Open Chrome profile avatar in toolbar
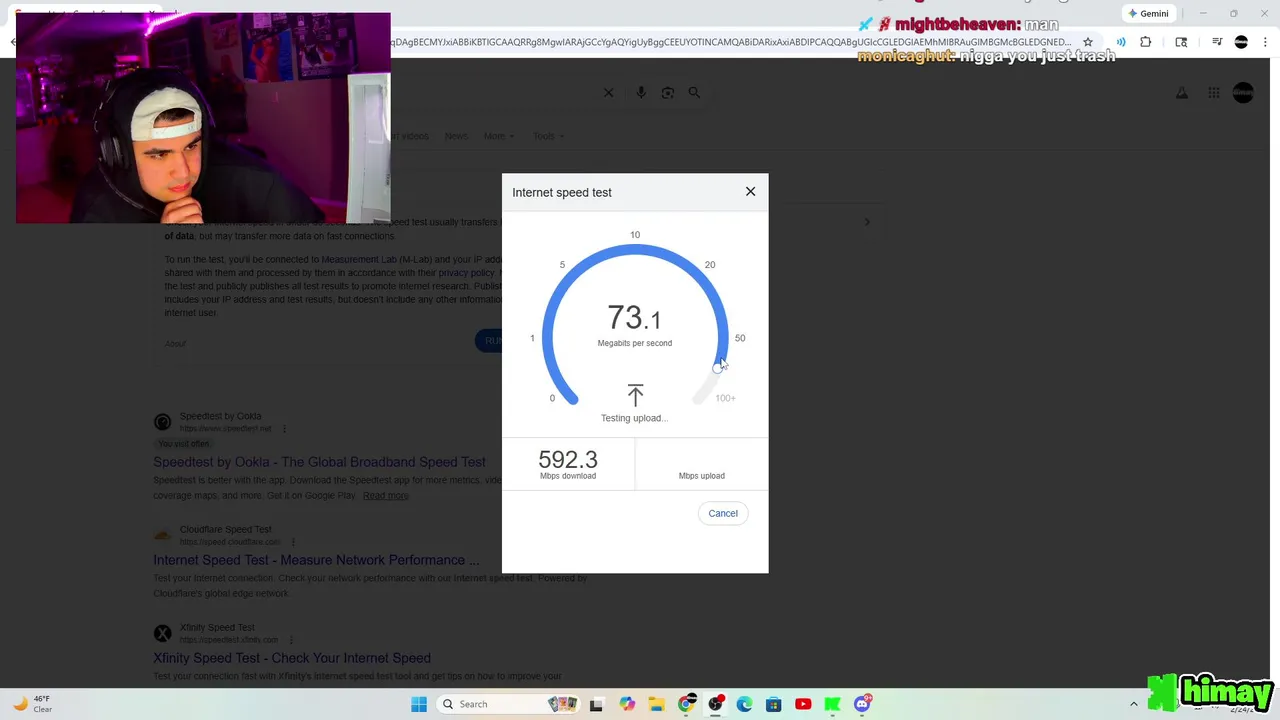This screenshot has height=720, width=1280. pos(1241,42)
